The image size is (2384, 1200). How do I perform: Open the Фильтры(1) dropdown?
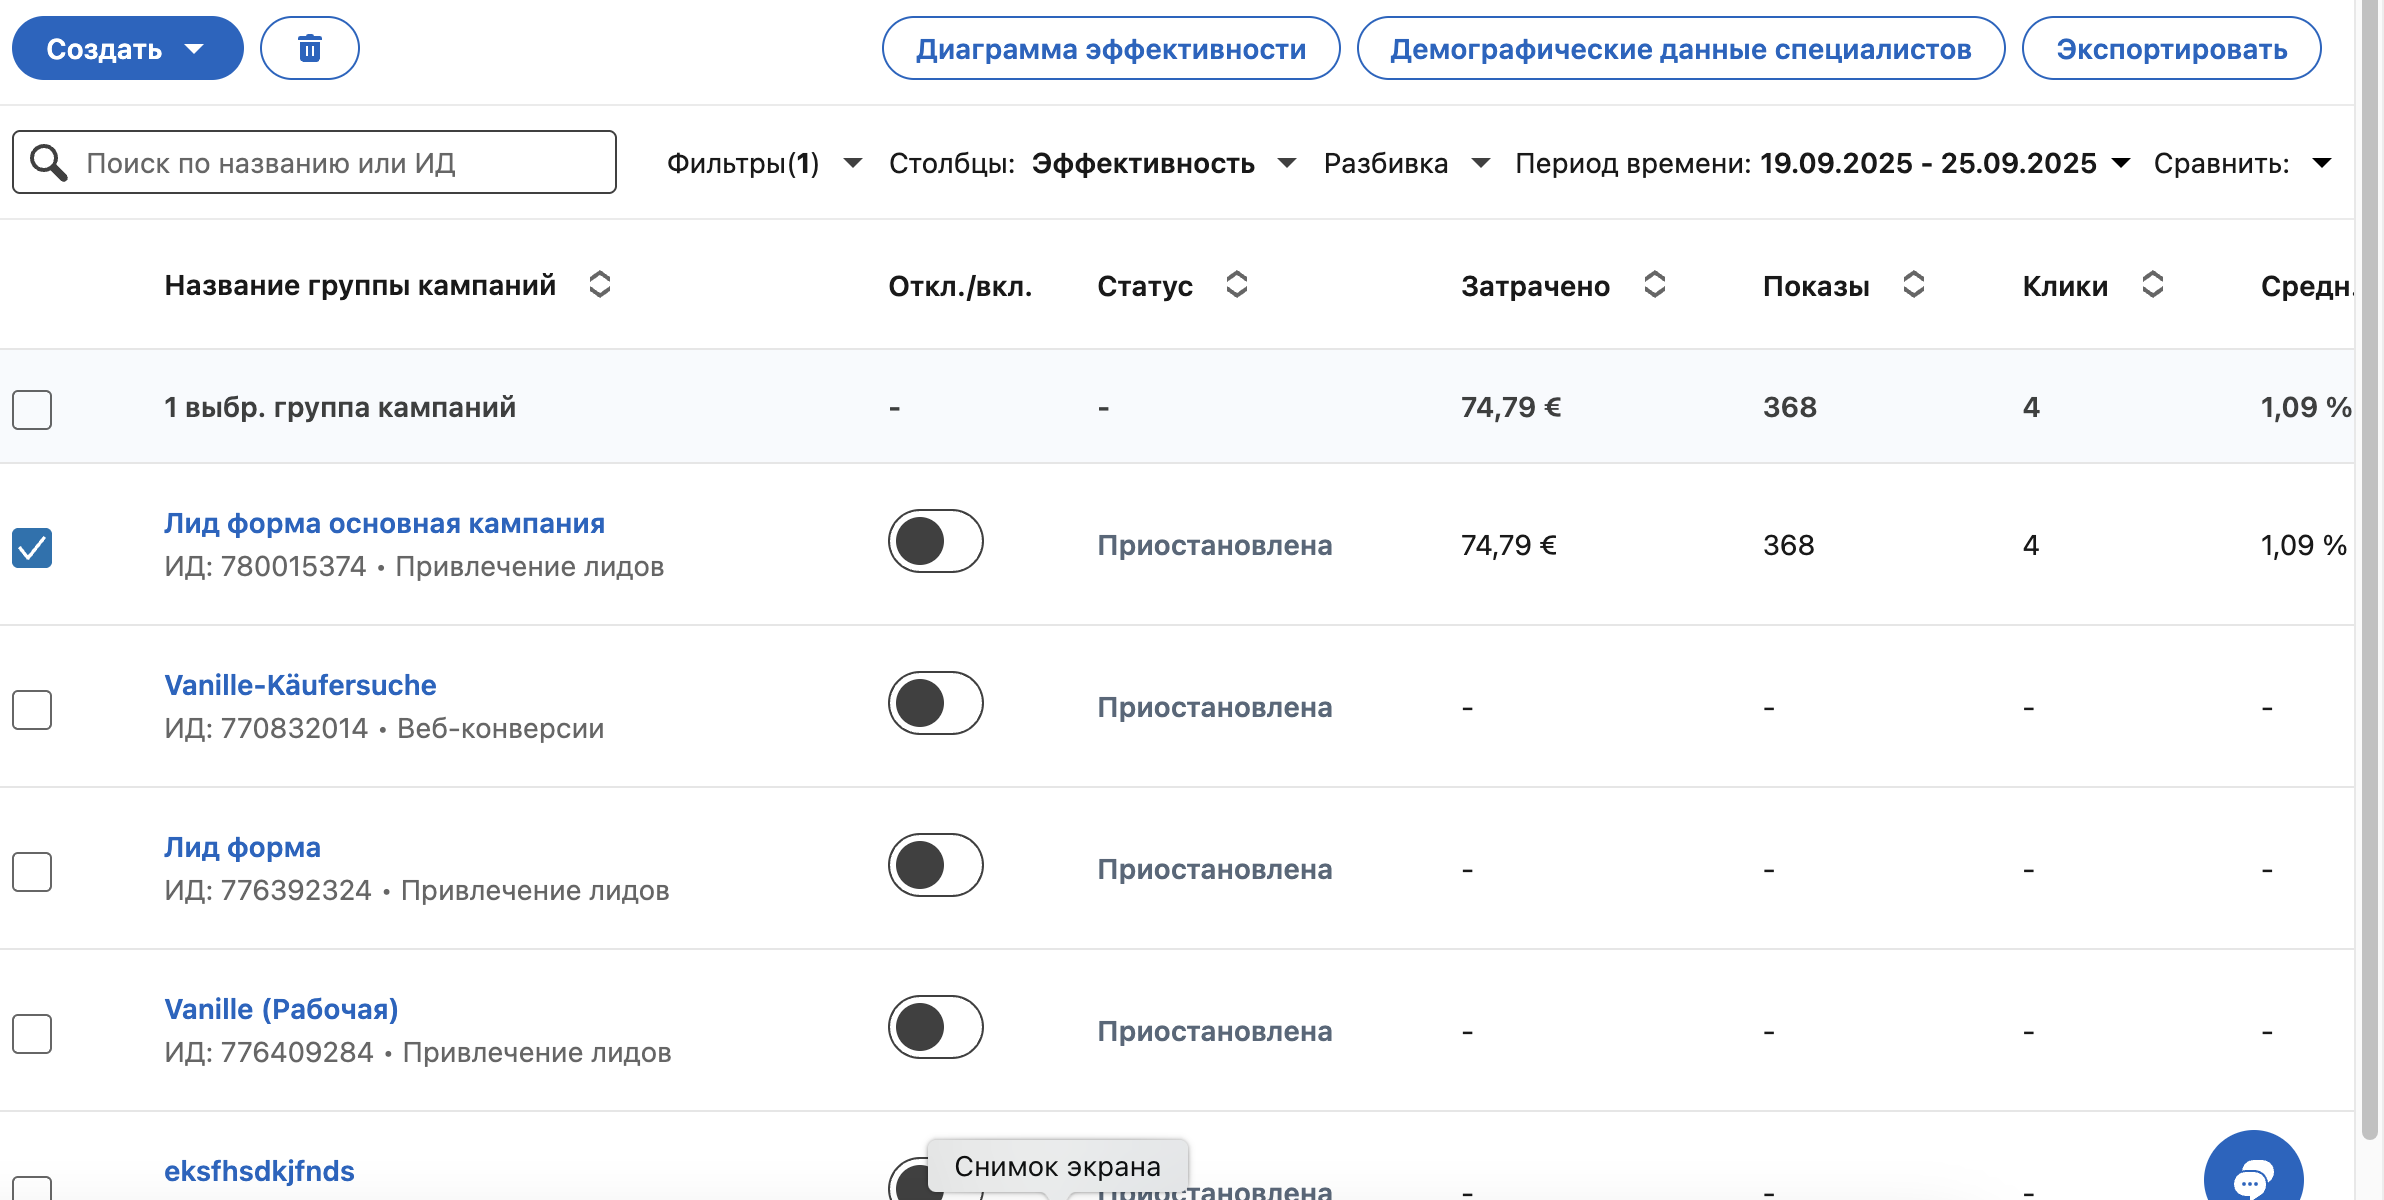pos(762,162)
